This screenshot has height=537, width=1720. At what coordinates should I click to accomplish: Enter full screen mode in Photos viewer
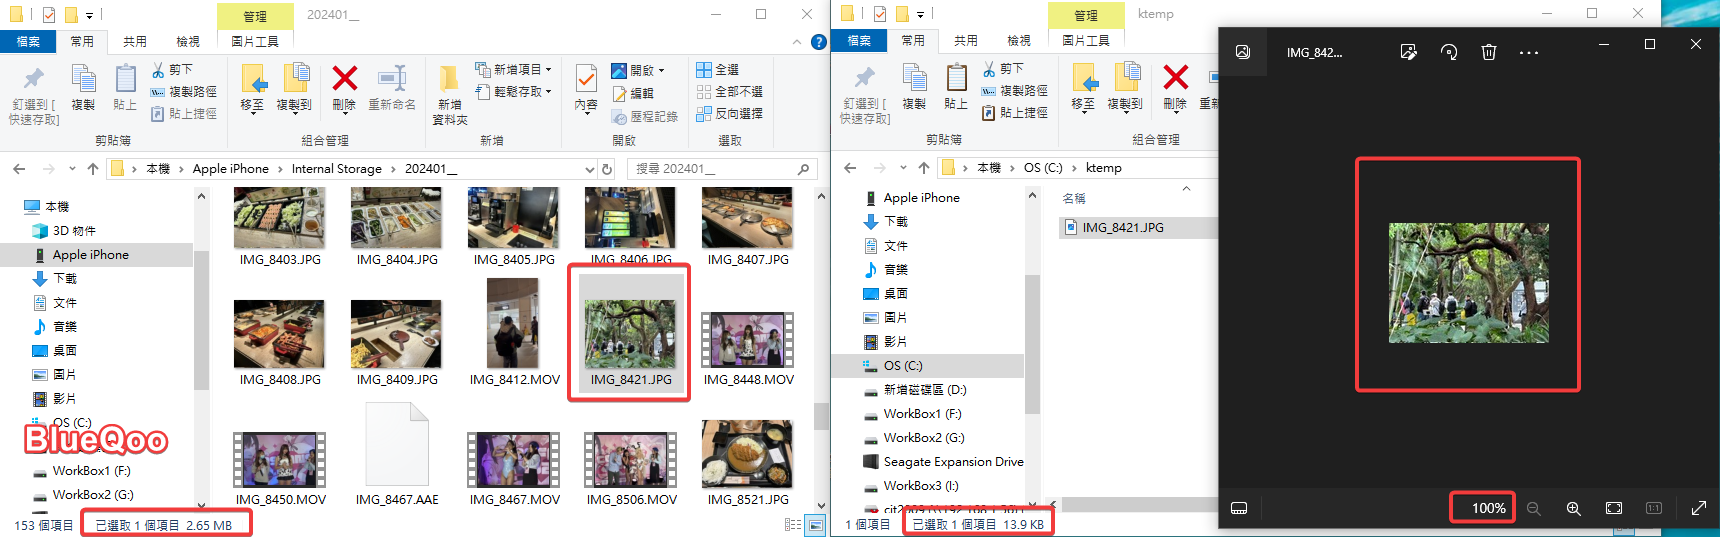[1698, 508]
